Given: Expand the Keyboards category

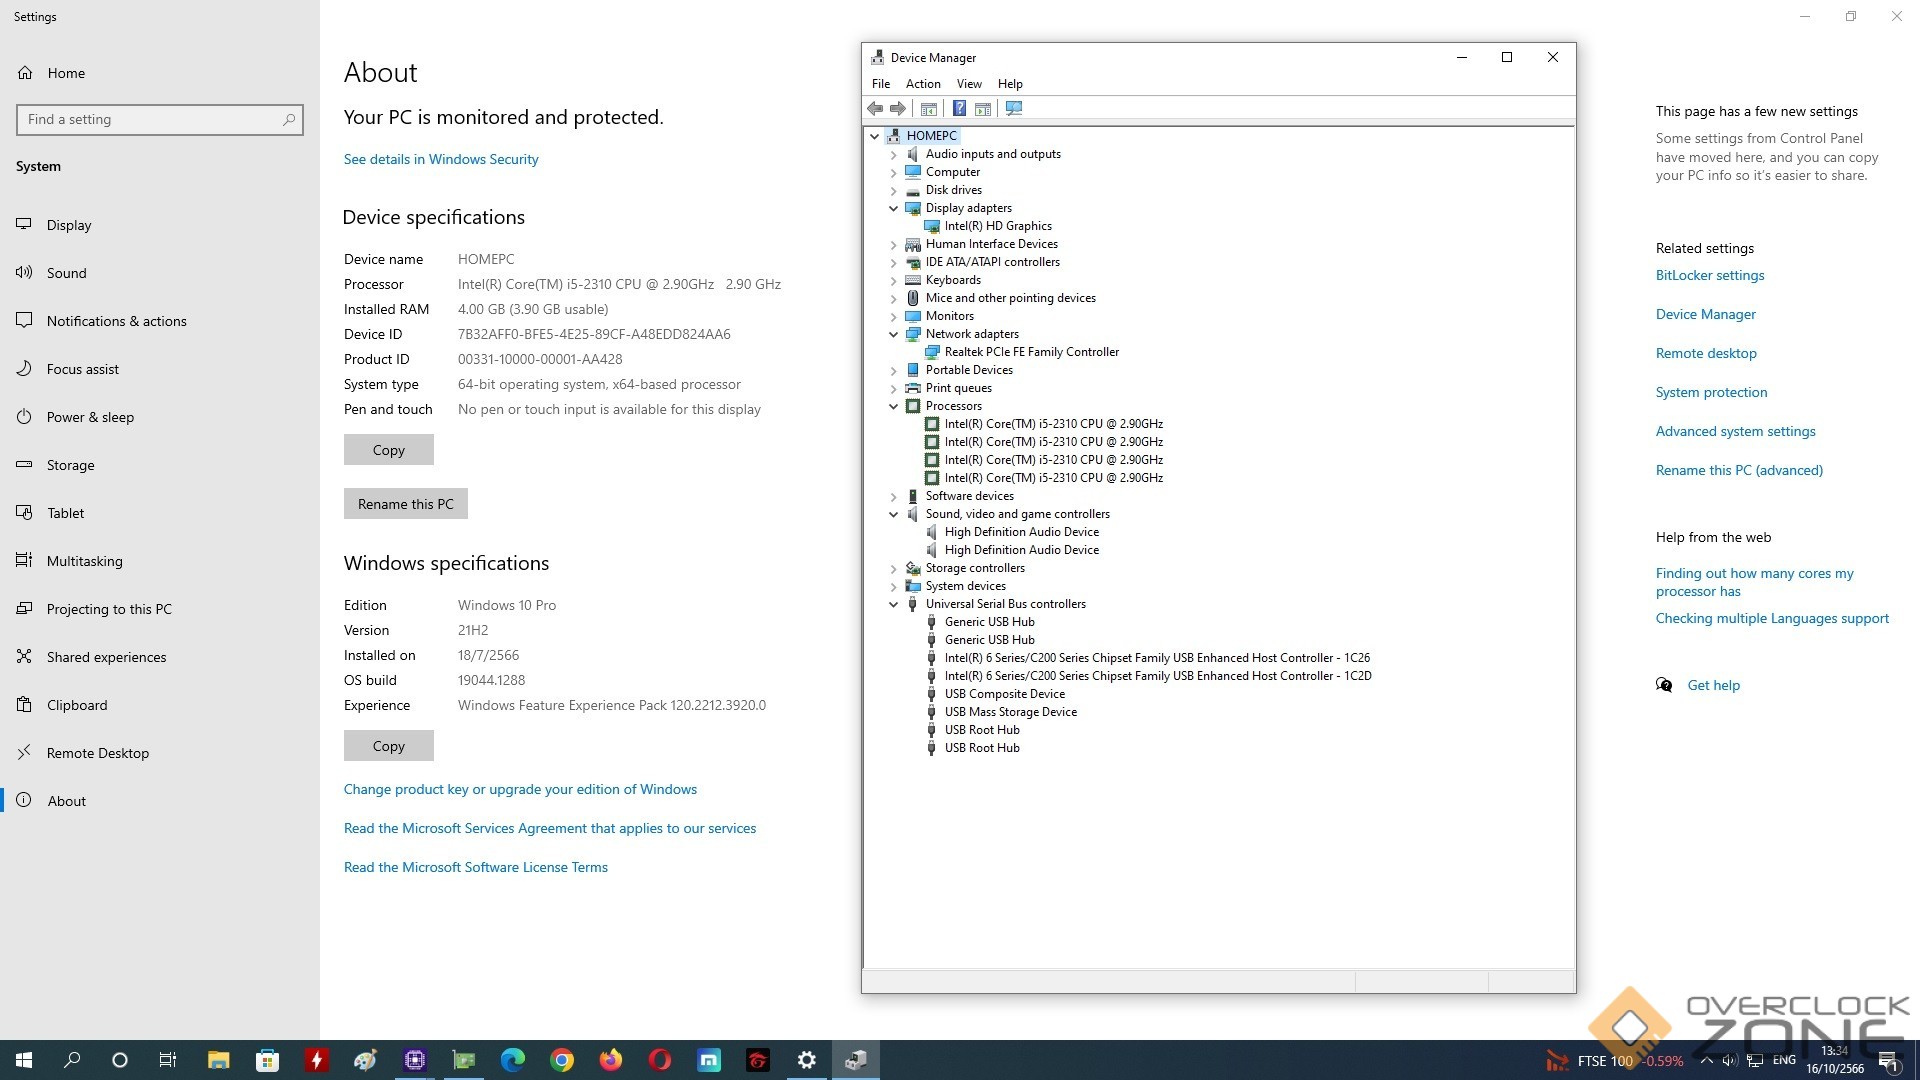Looking at the screenshot, I should 893,280.
